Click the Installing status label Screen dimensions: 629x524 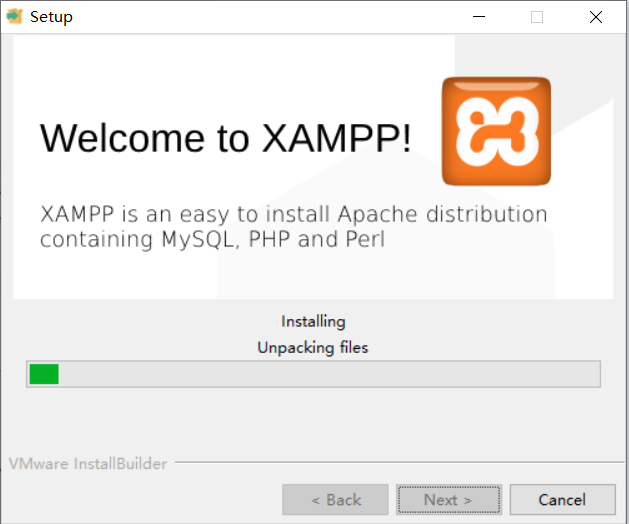coord(313,321)
